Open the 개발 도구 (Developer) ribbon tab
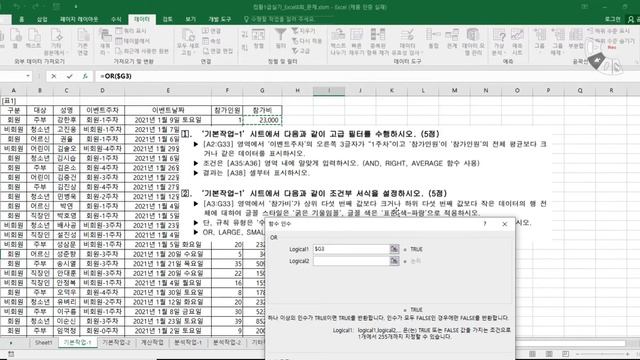640x360 pixels. tap(220, 19)
